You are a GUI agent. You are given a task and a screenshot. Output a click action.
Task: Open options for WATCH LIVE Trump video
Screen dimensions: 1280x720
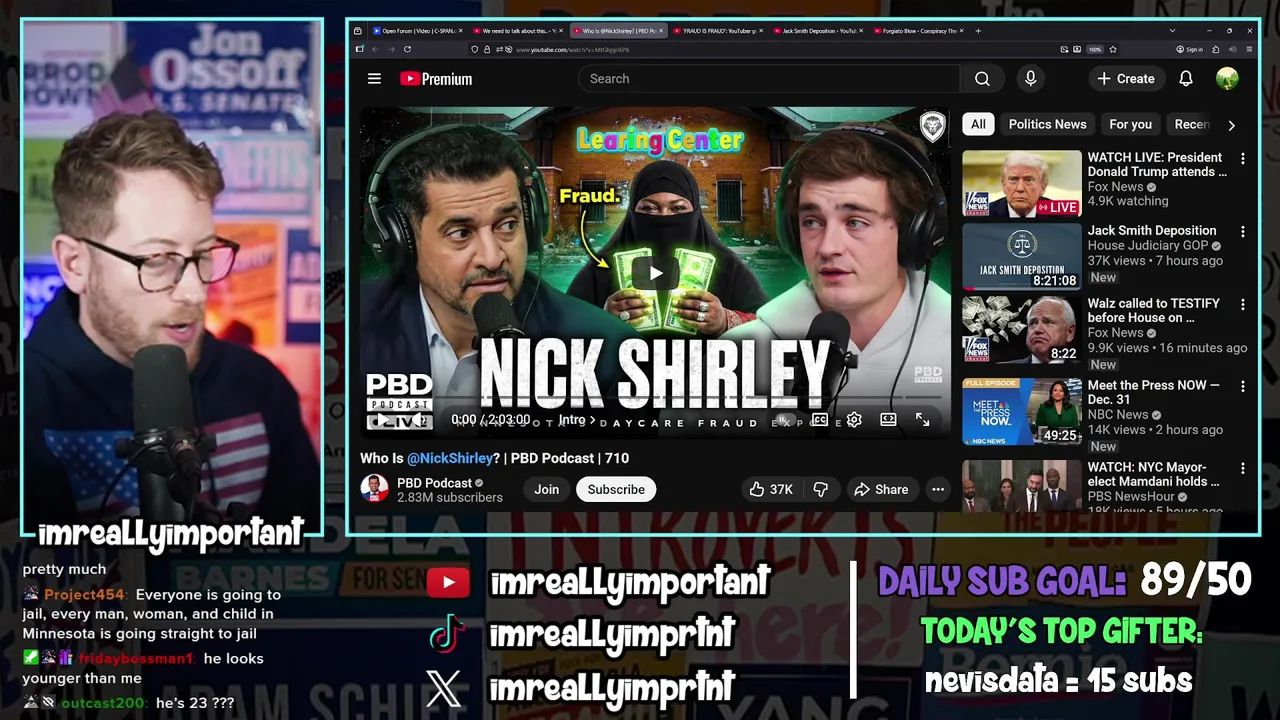pyautogui.click(x=1243, y=159)
